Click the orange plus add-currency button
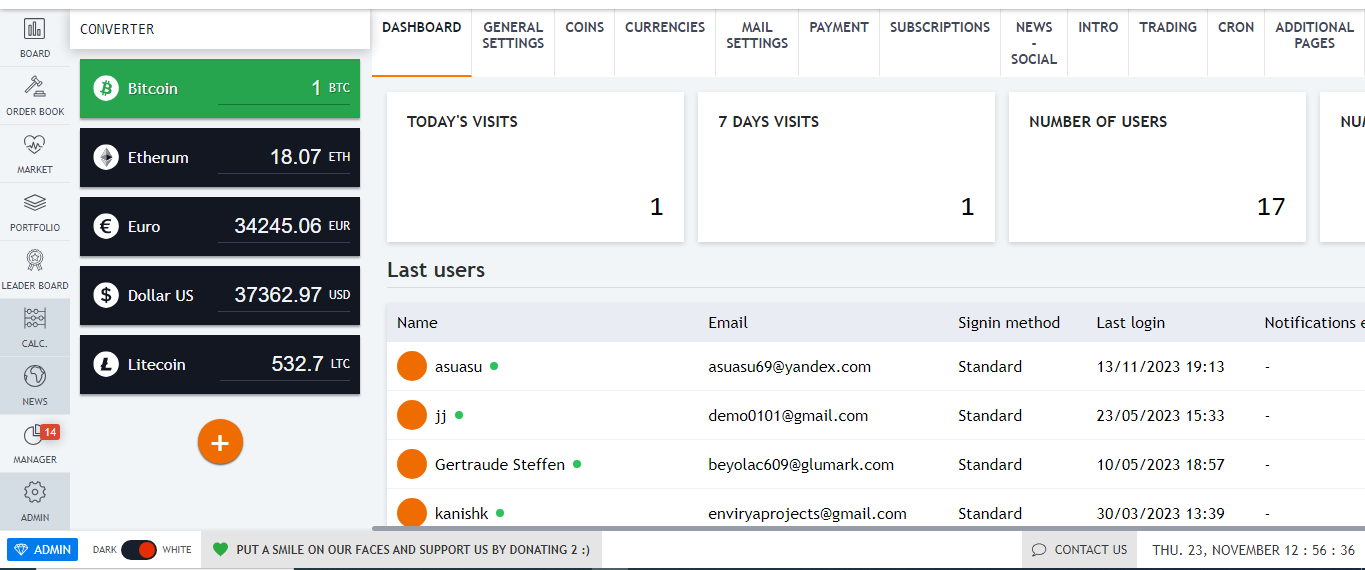The height and width of the screenshot is (570, 1365). point(220,442)
